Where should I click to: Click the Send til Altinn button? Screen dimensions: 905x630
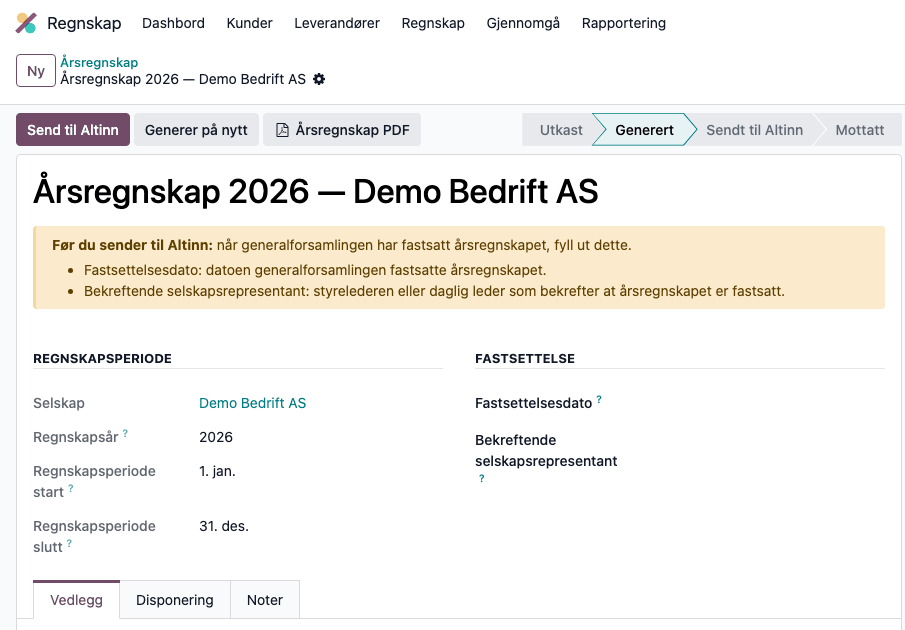(73, 130)
